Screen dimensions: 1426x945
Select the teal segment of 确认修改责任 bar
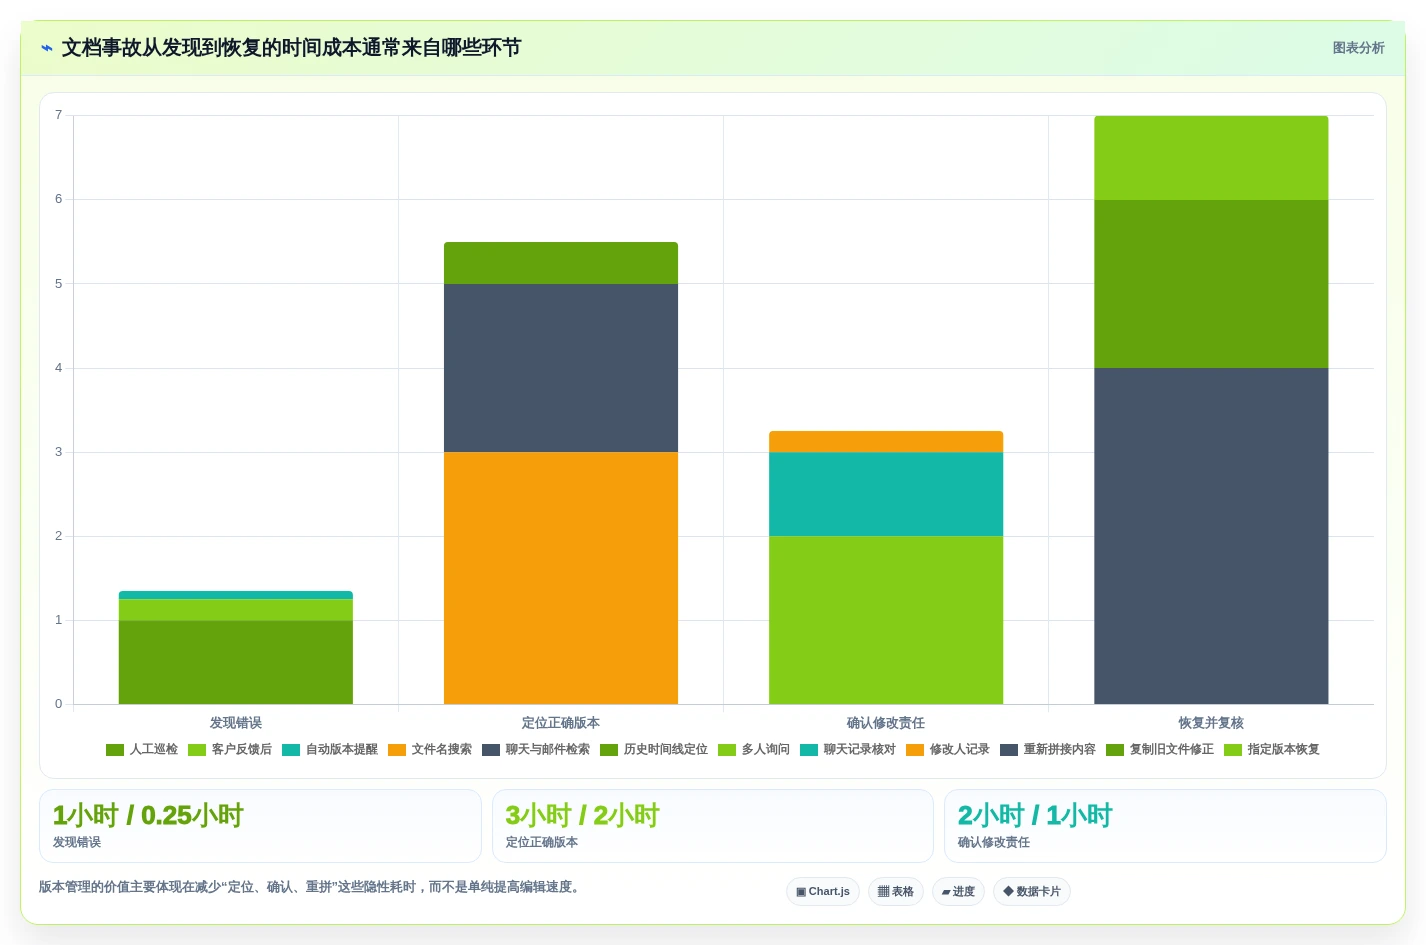pos(886,494)
